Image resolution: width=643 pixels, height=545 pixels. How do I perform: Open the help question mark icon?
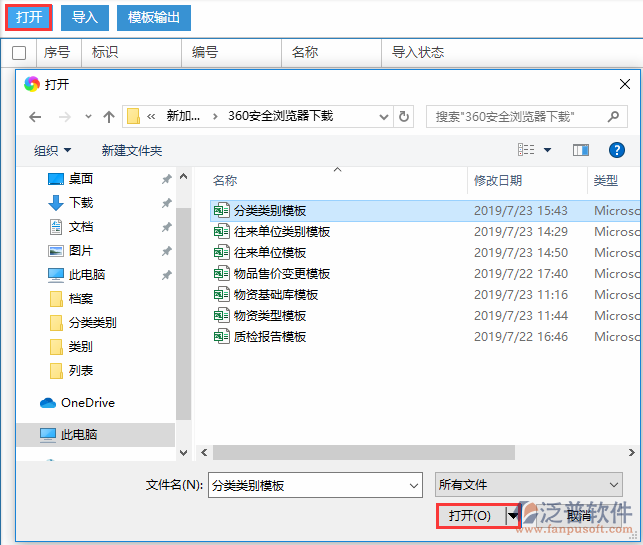pos(617,150)
